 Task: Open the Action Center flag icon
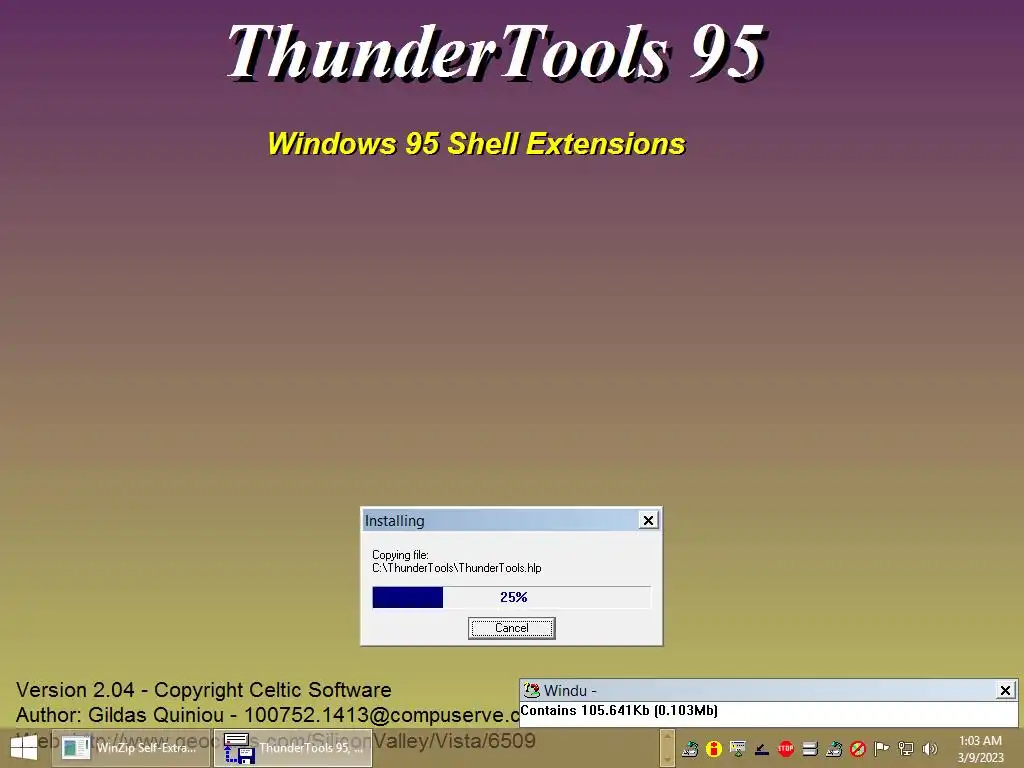tap(882, 748)
